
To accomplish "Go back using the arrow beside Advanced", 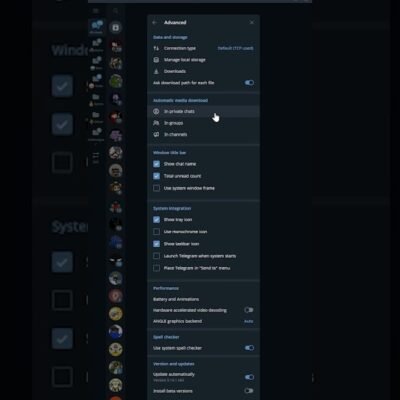I will pyautogui.click(x=154, y=23).
